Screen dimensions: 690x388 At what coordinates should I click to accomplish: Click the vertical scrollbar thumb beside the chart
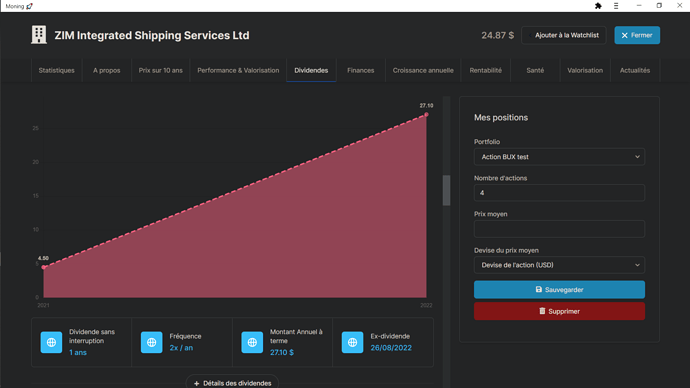coord(446,190)
